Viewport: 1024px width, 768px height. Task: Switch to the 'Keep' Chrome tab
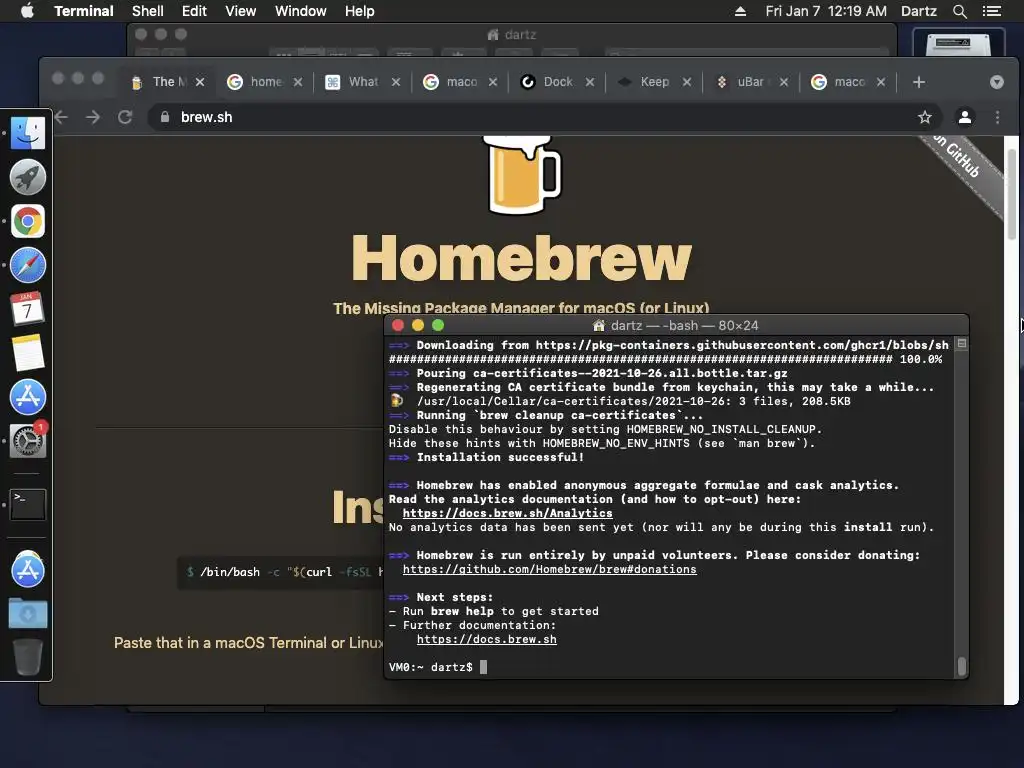(654, 82)
